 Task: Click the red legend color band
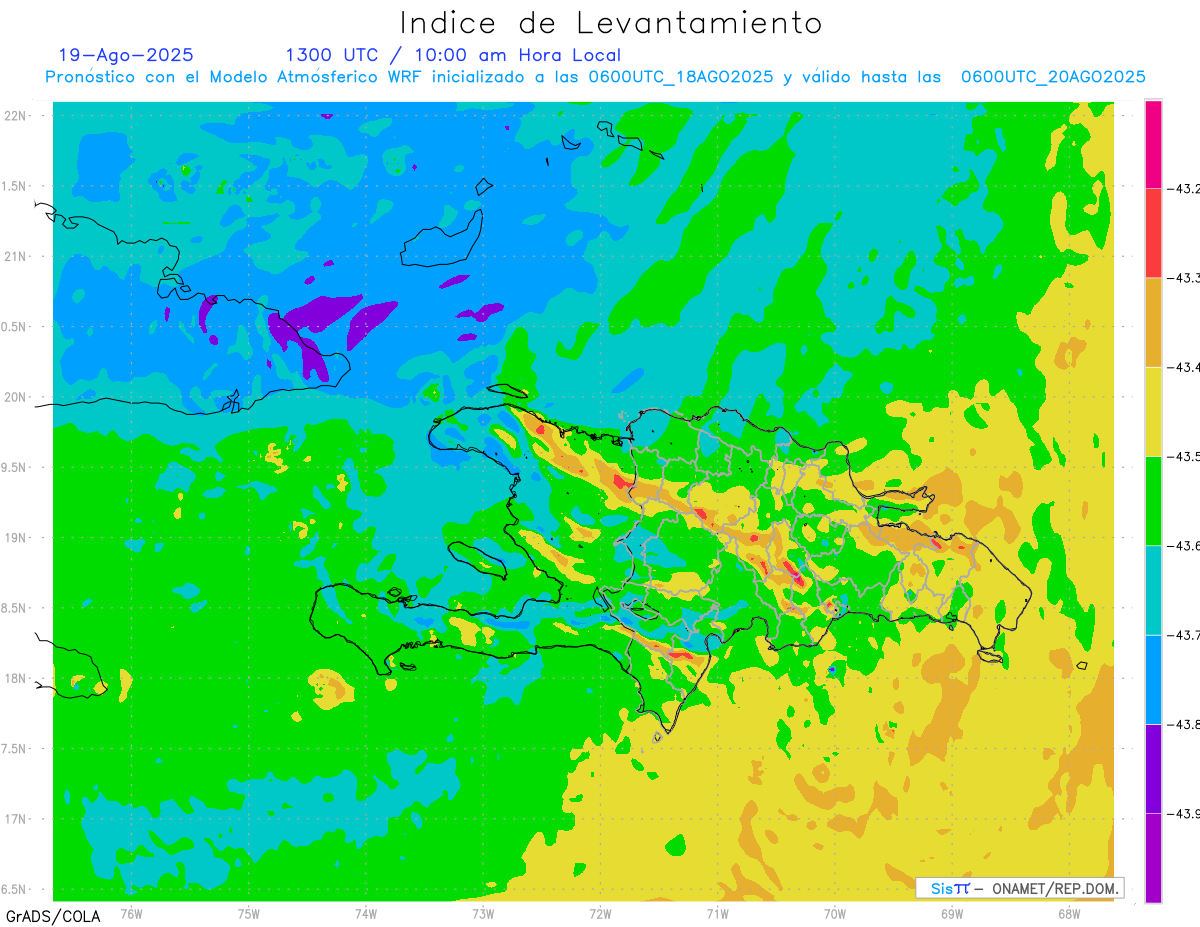[x=1153, y=233]
